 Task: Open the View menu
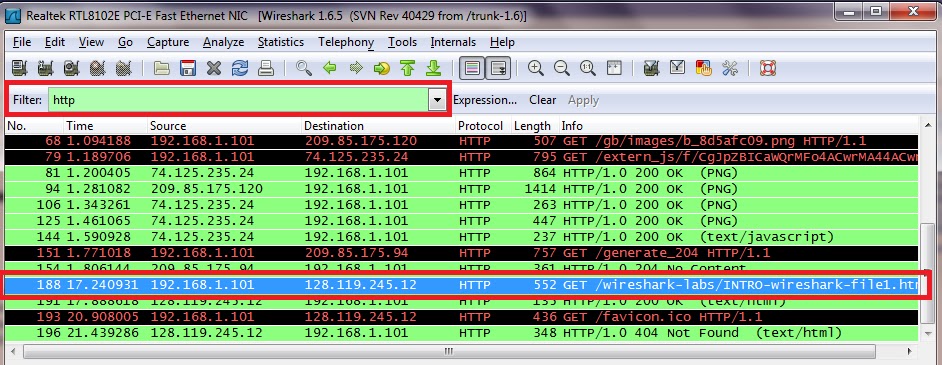click(x=91, y=42)
